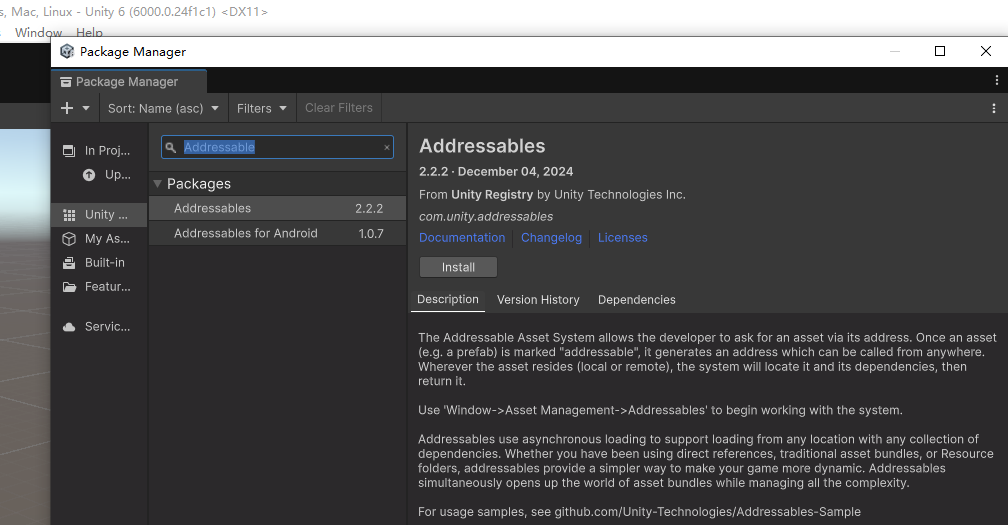Click the Package Manager tab icon
1008x525 pixels.
66,82
